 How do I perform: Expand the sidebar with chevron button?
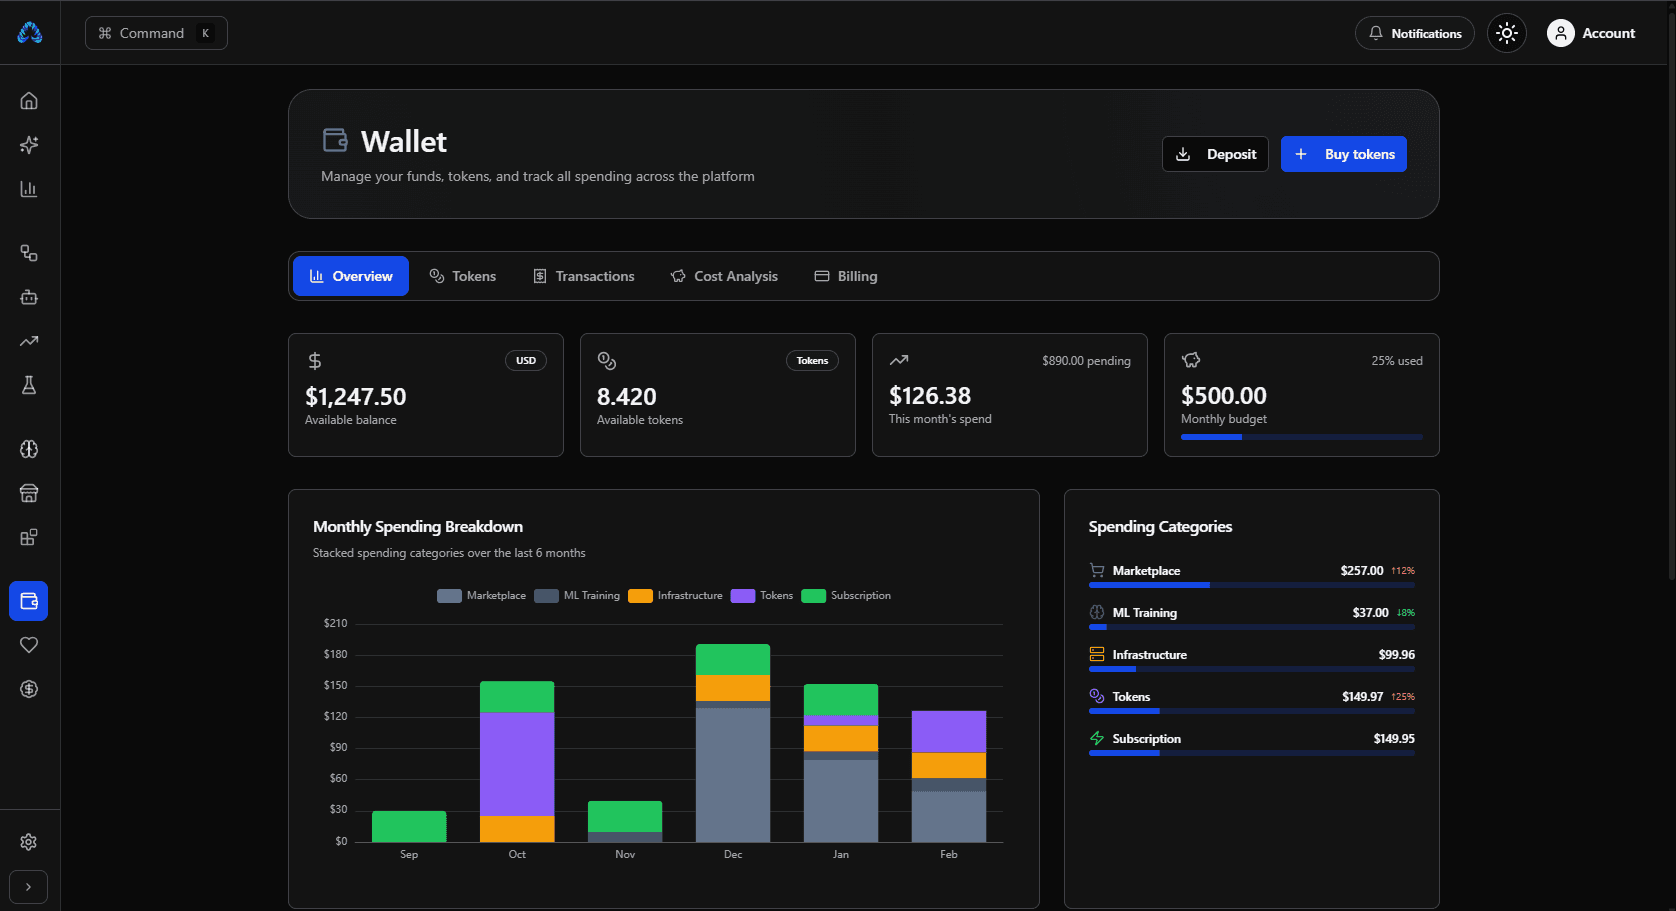tap(28, 887)
